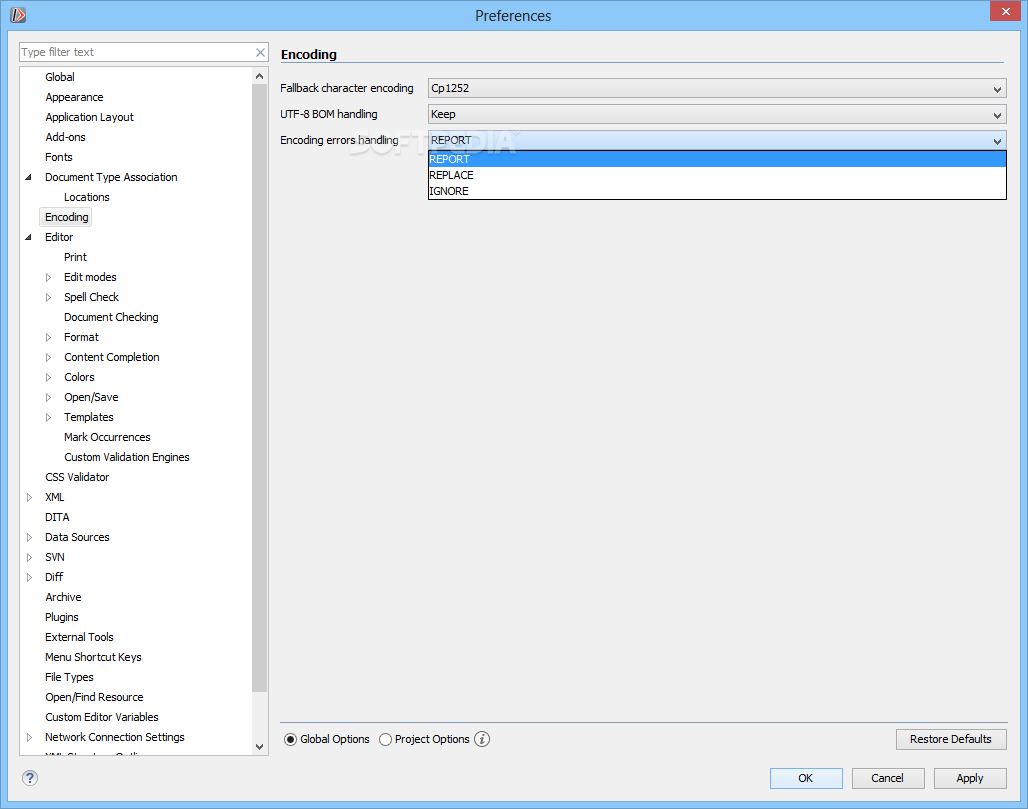Expand the Open/Save node

[48, 397]
